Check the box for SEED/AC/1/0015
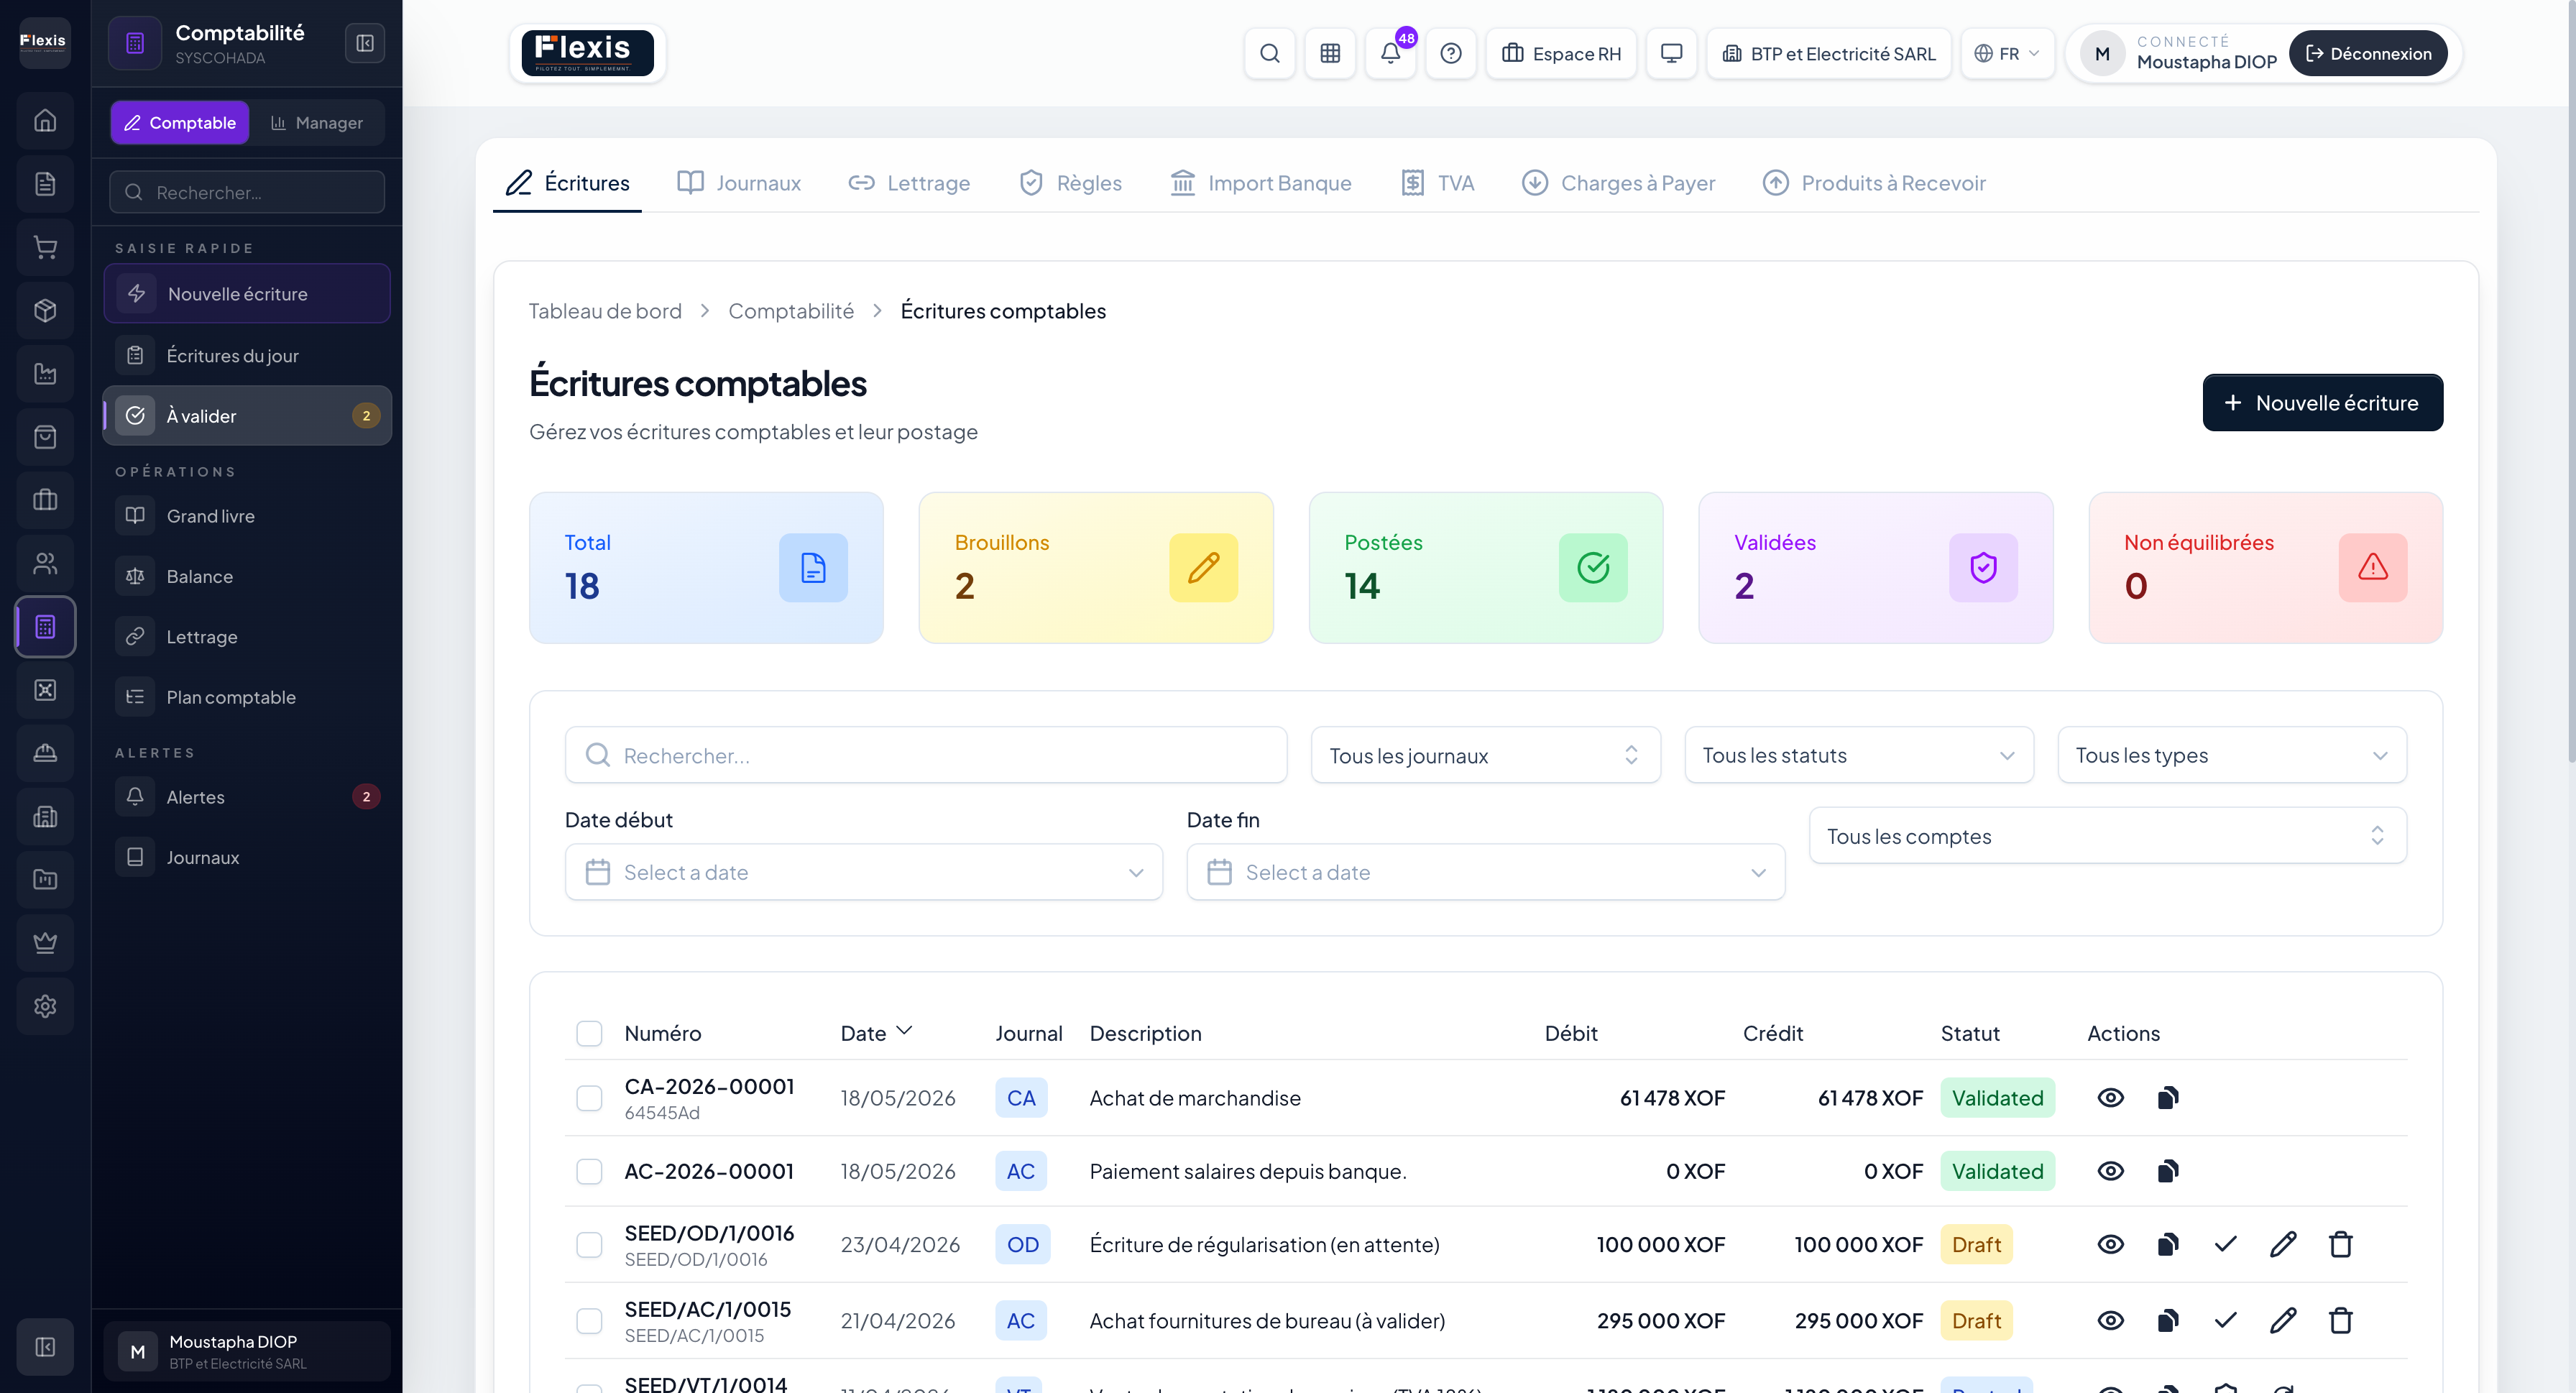 pyautogui.click(x=589, y=1320)
